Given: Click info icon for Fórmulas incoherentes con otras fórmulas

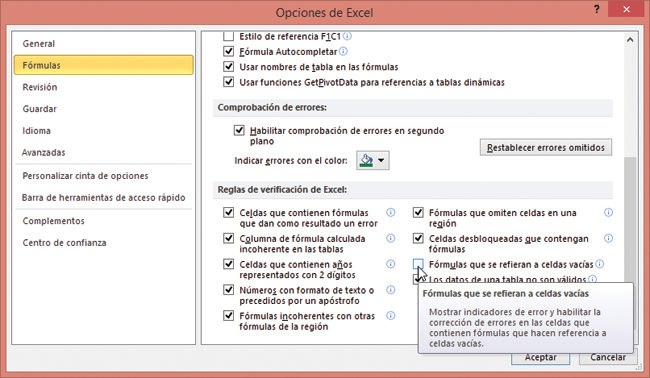Looking at the screenshot, I should coord(390,316).
